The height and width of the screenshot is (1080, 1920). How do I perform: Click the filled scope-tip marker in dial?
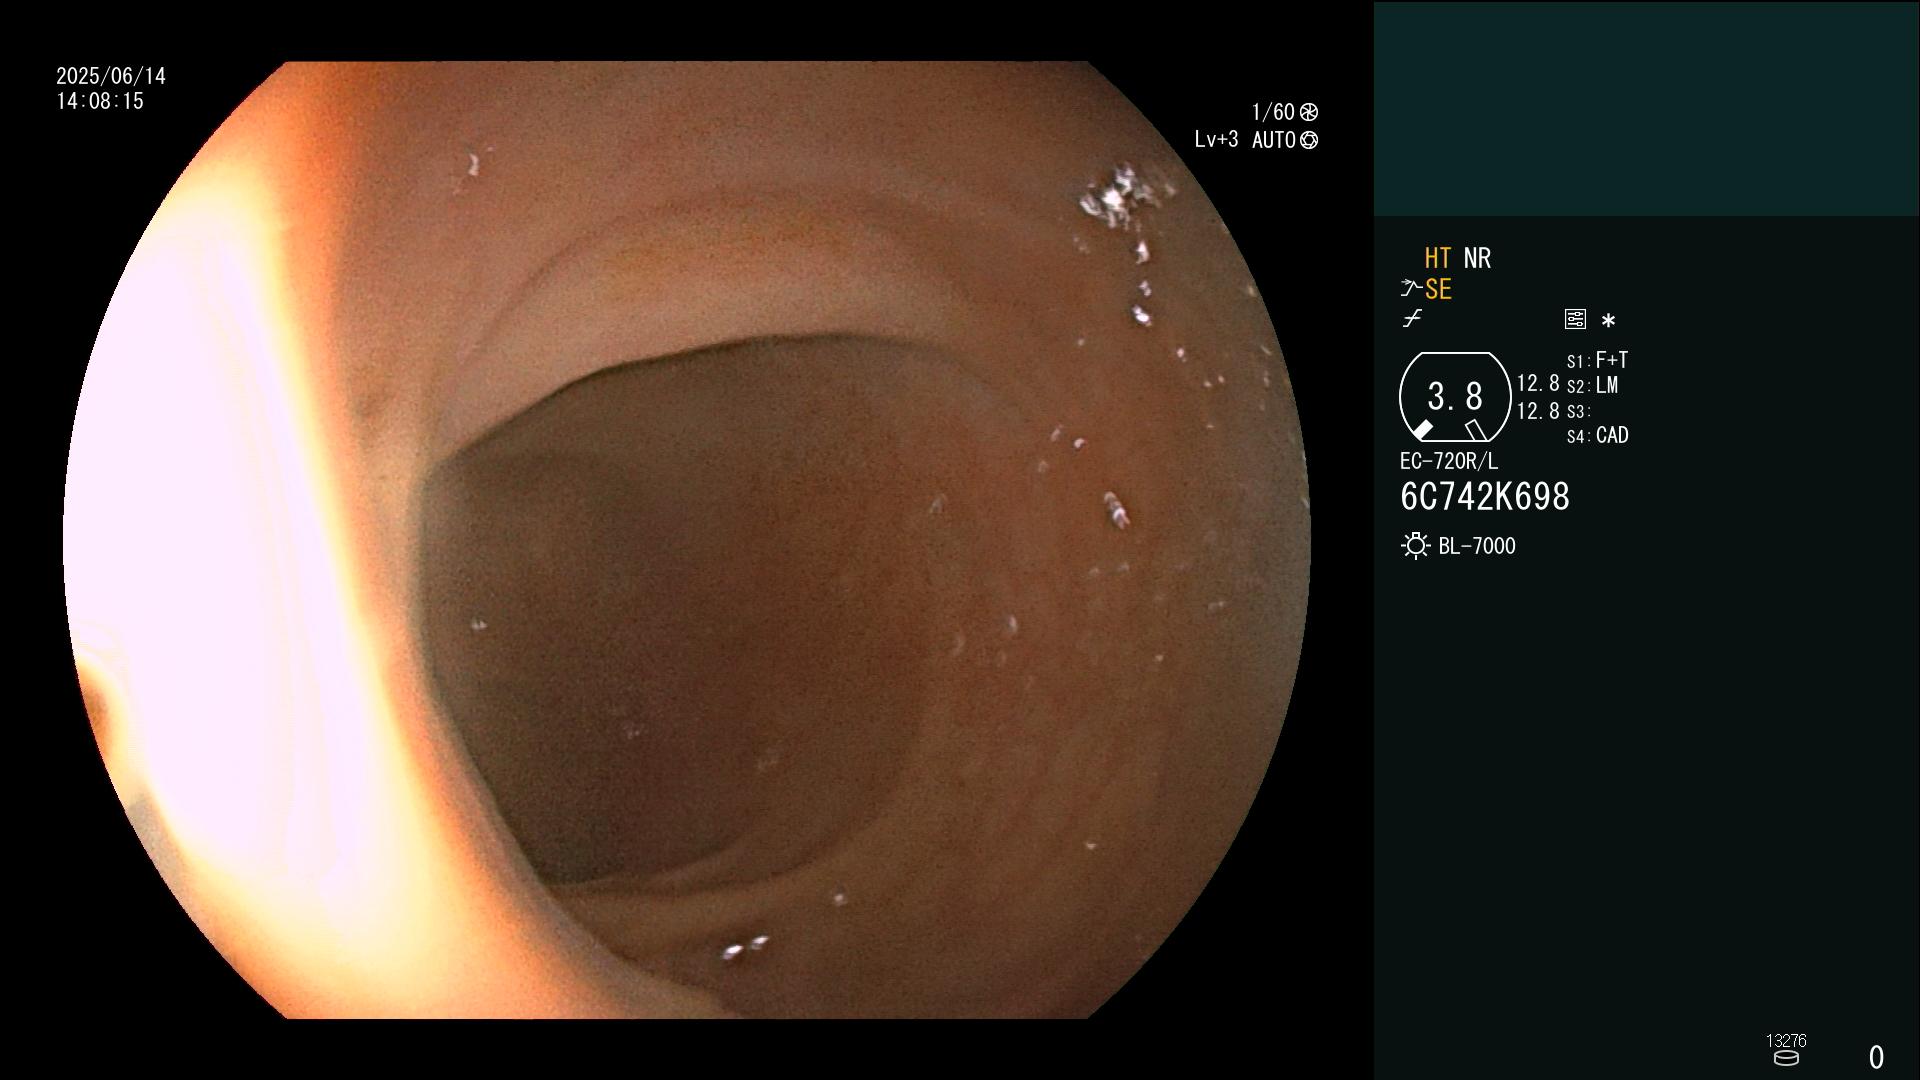coord(1422,430)
